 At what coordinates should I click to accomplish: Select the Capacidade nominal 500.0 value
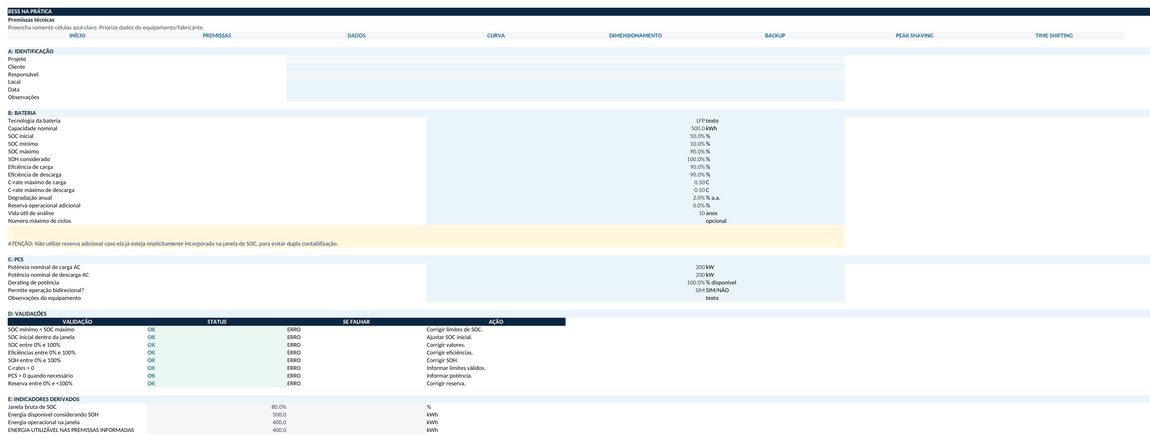(x=697, y=128)
